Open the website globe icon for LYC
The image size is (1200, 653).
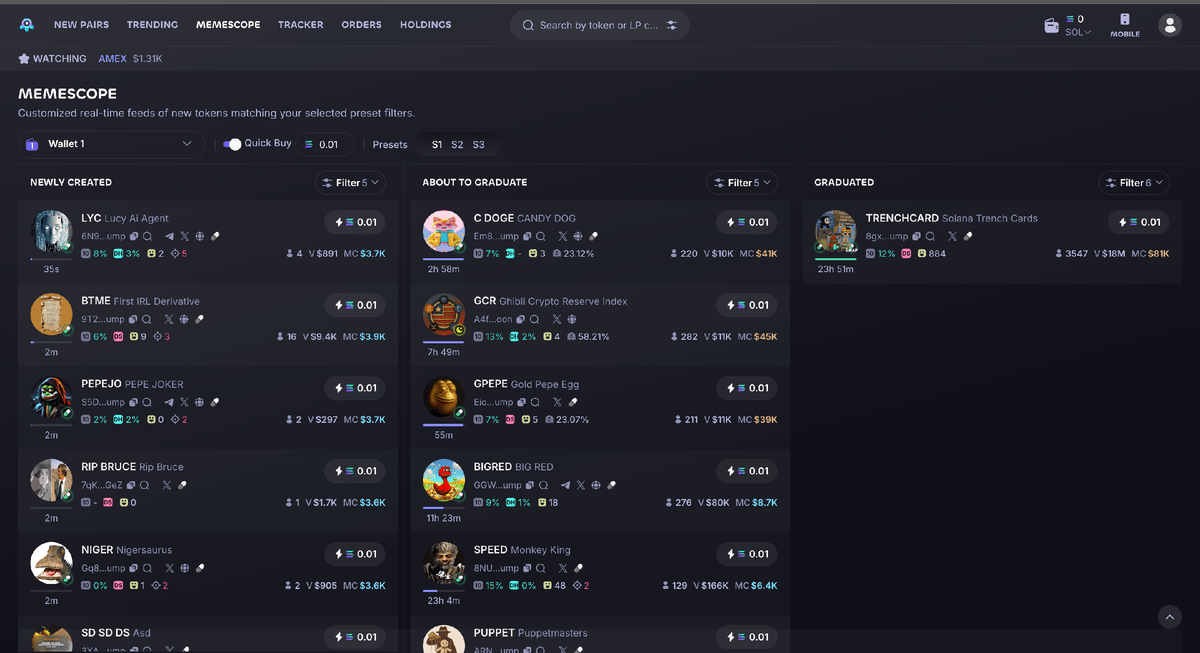coord(199,236)
